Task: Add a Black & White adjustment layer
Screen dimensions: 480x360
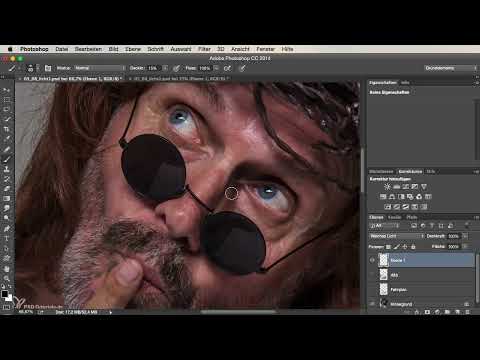Action: (401, 197)
